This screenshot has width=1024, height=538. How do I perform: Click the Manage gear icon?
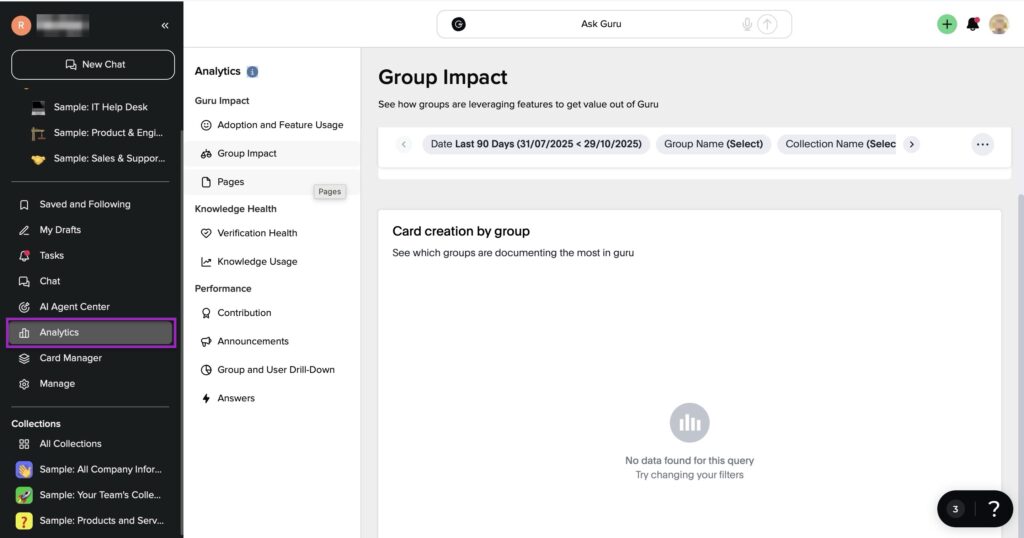pos(24,384)
